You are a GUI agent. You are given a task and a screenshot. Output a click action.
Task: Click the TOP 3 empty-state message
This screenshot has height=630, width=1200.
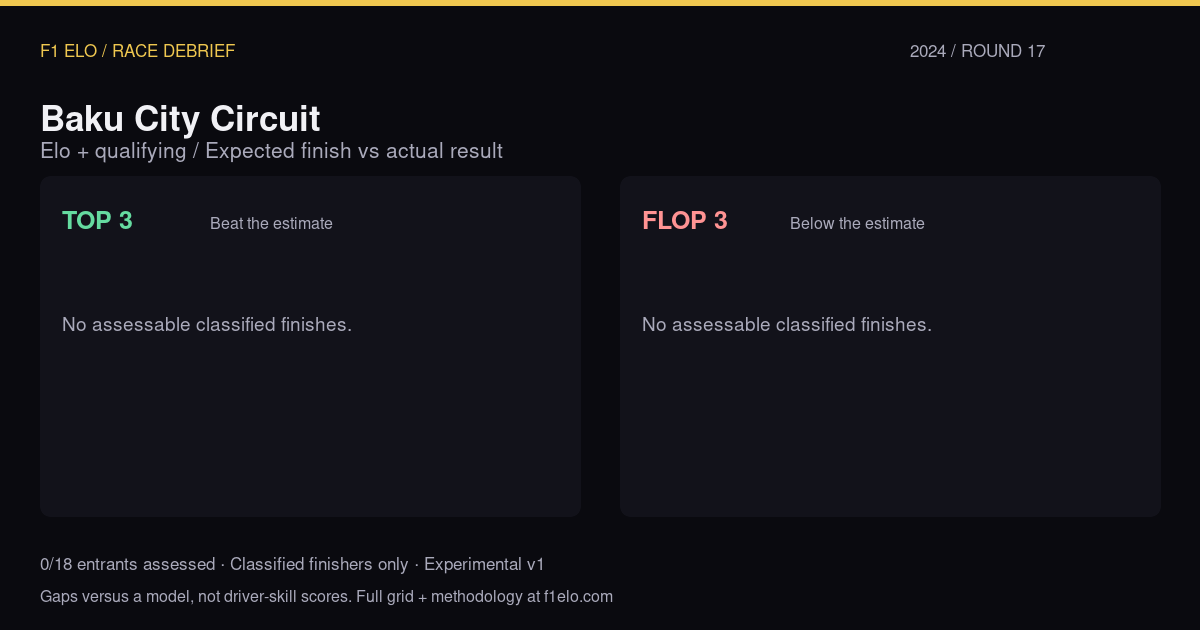(x=207, y=325)
